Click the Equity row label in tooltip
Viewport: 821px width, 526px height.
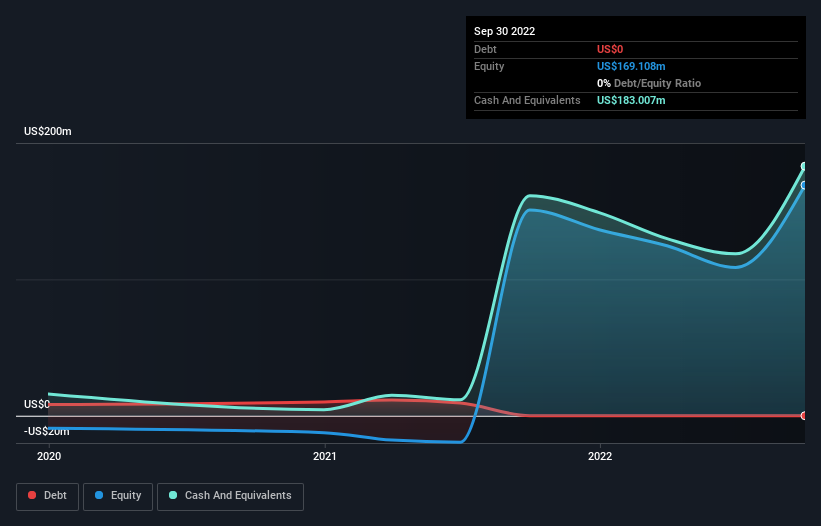coord(489,66)
